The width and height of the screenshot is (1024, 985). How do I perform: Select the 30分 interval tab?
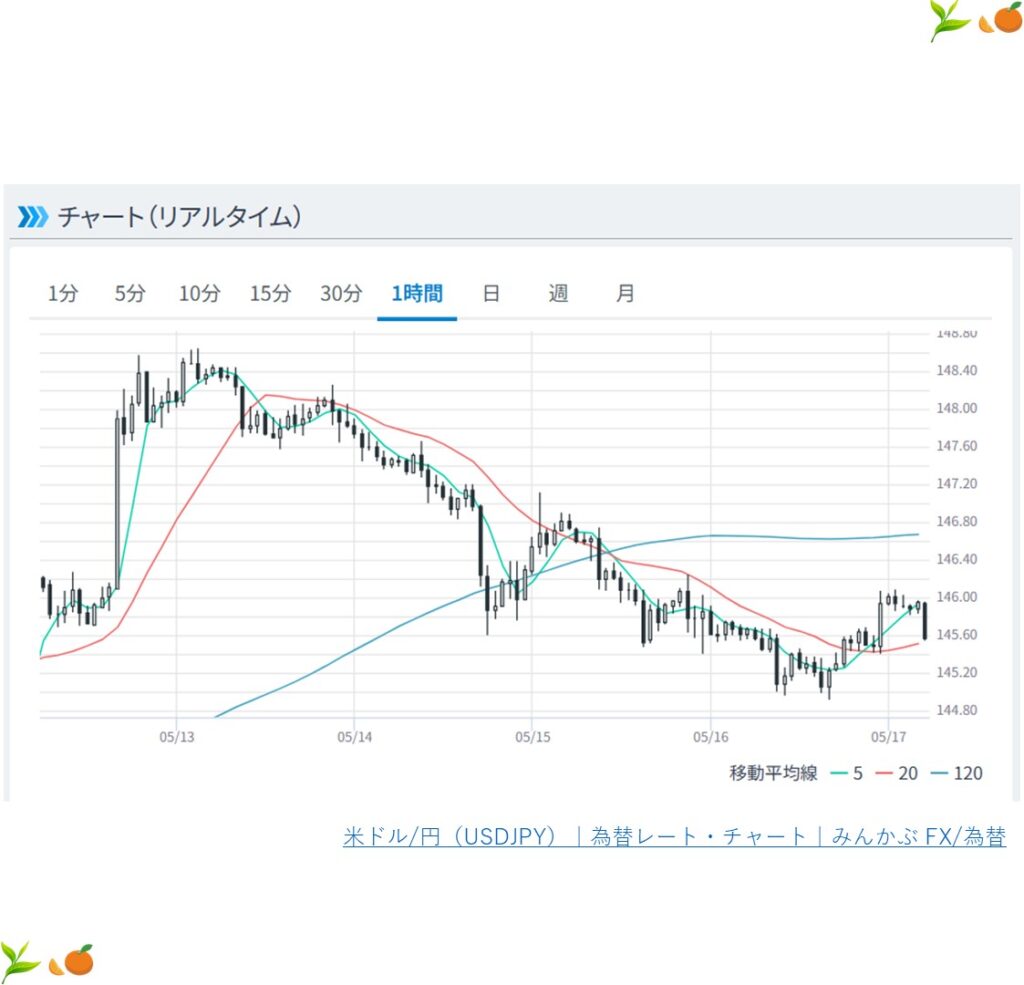(341, 294)
